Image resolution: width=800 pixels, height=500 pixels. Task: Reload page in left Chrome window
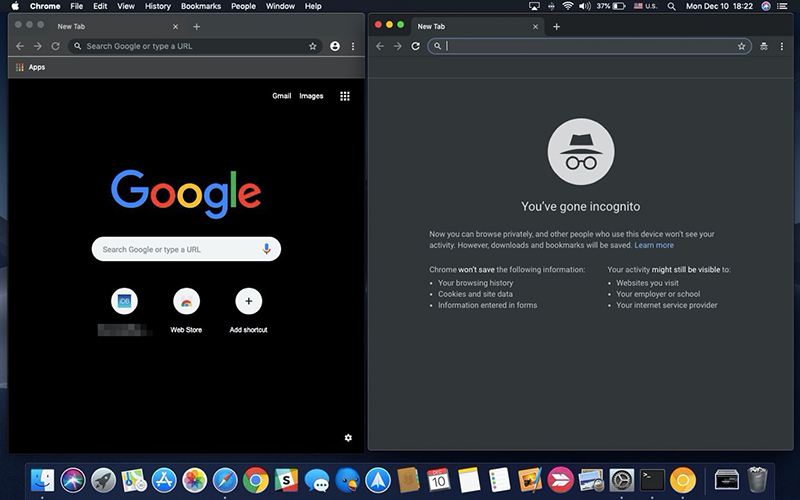coord(55,46)
